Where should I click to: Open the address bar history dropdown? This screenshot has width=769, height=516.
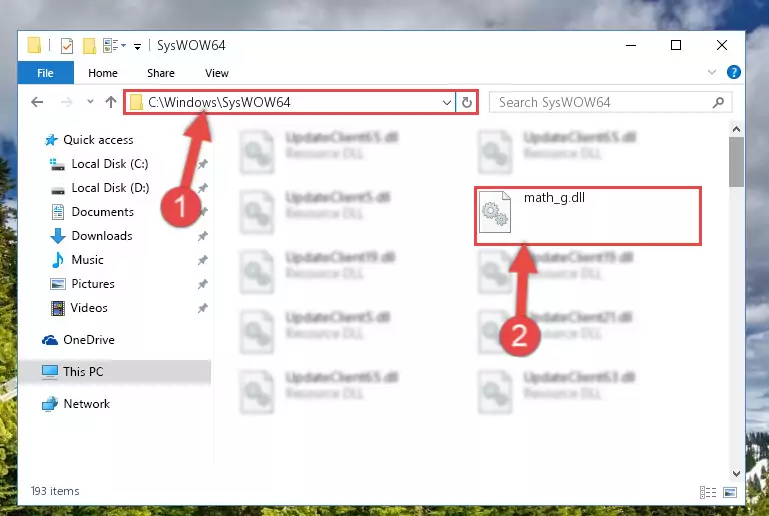[x=447, y=103]
